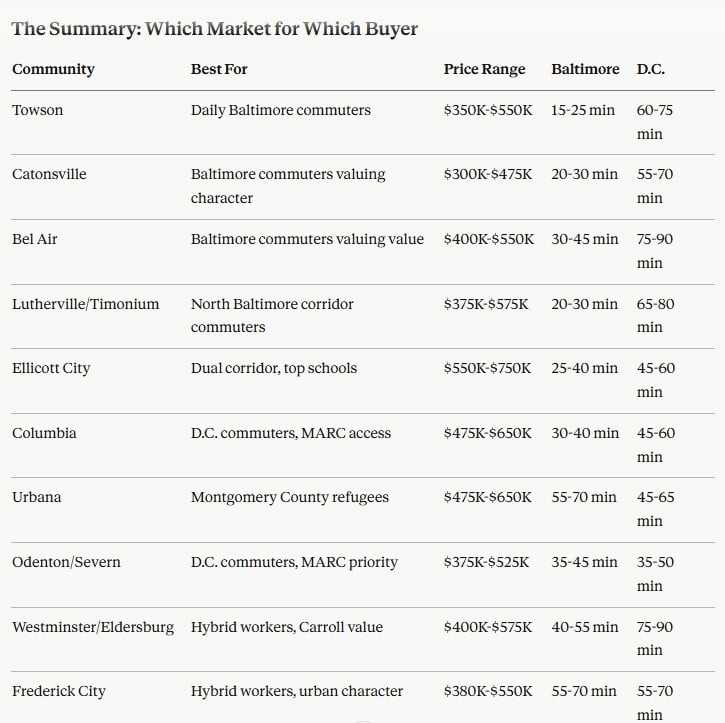This screenshot has height=723, width=725.
Task: Click the 'Baltimore' column header
Action: 585,69
